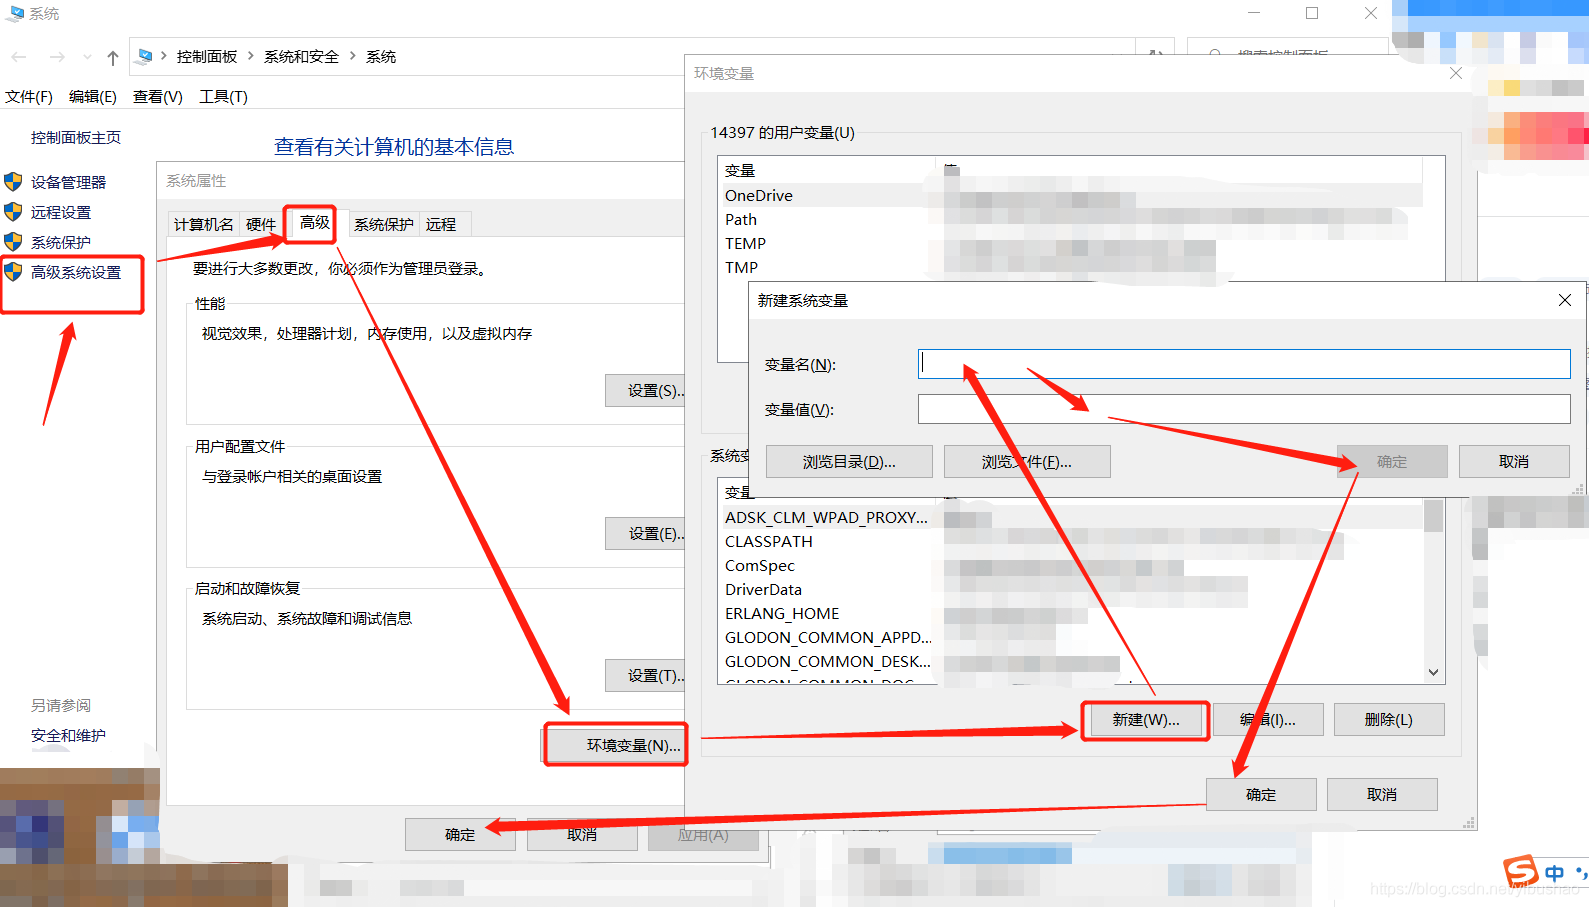Select the ADSK_CLM_WPAD_PROXY system variable
The image size is (1589, 907).
1072,517
